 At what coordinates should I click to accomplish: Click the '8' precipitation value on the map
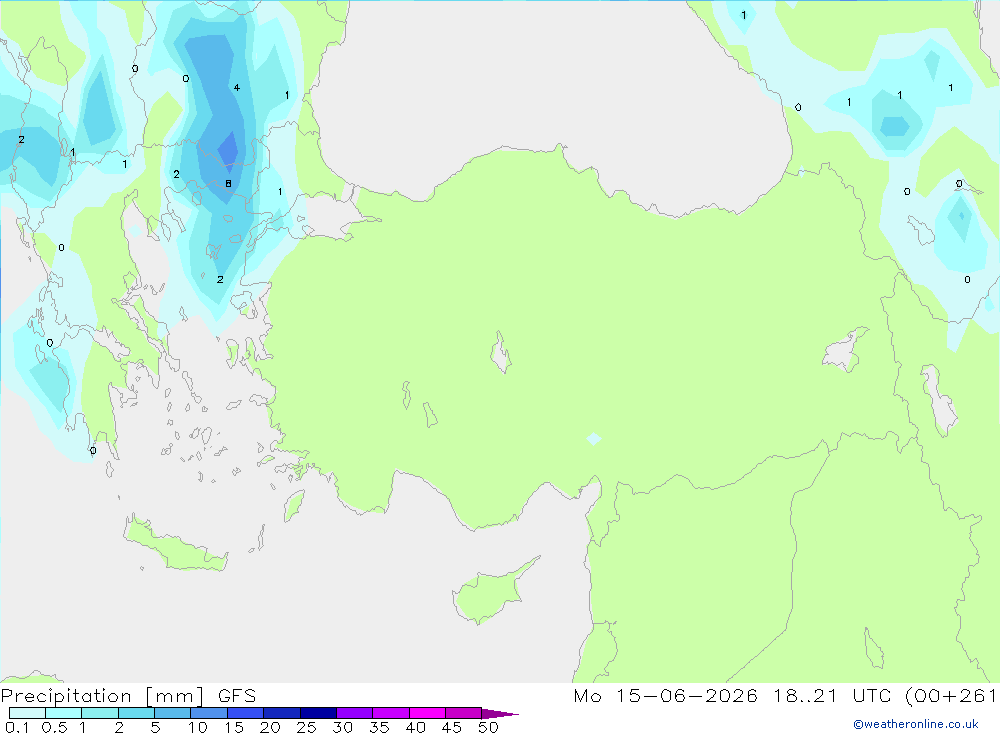tap(228, 184)
